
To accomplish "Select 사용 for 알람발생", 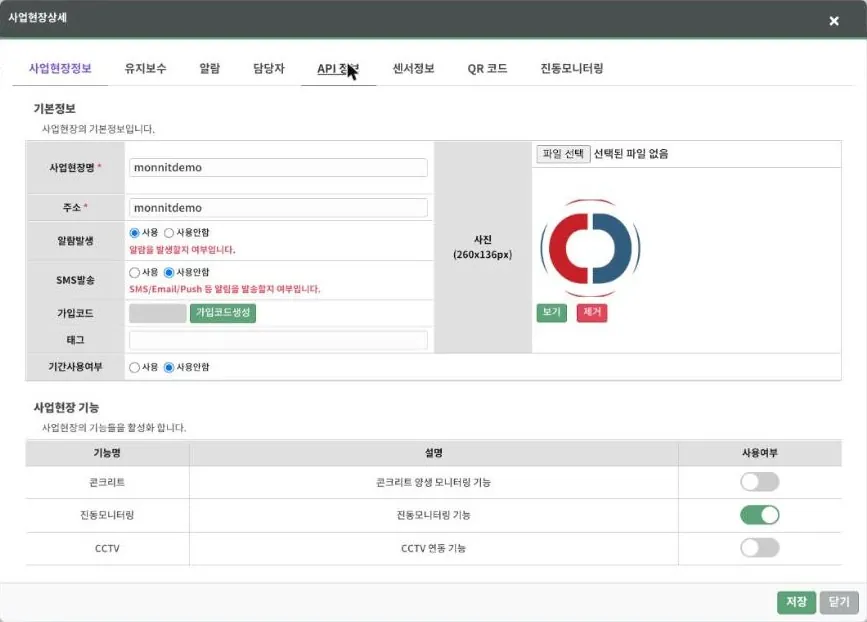I will [x=134, y=233].
